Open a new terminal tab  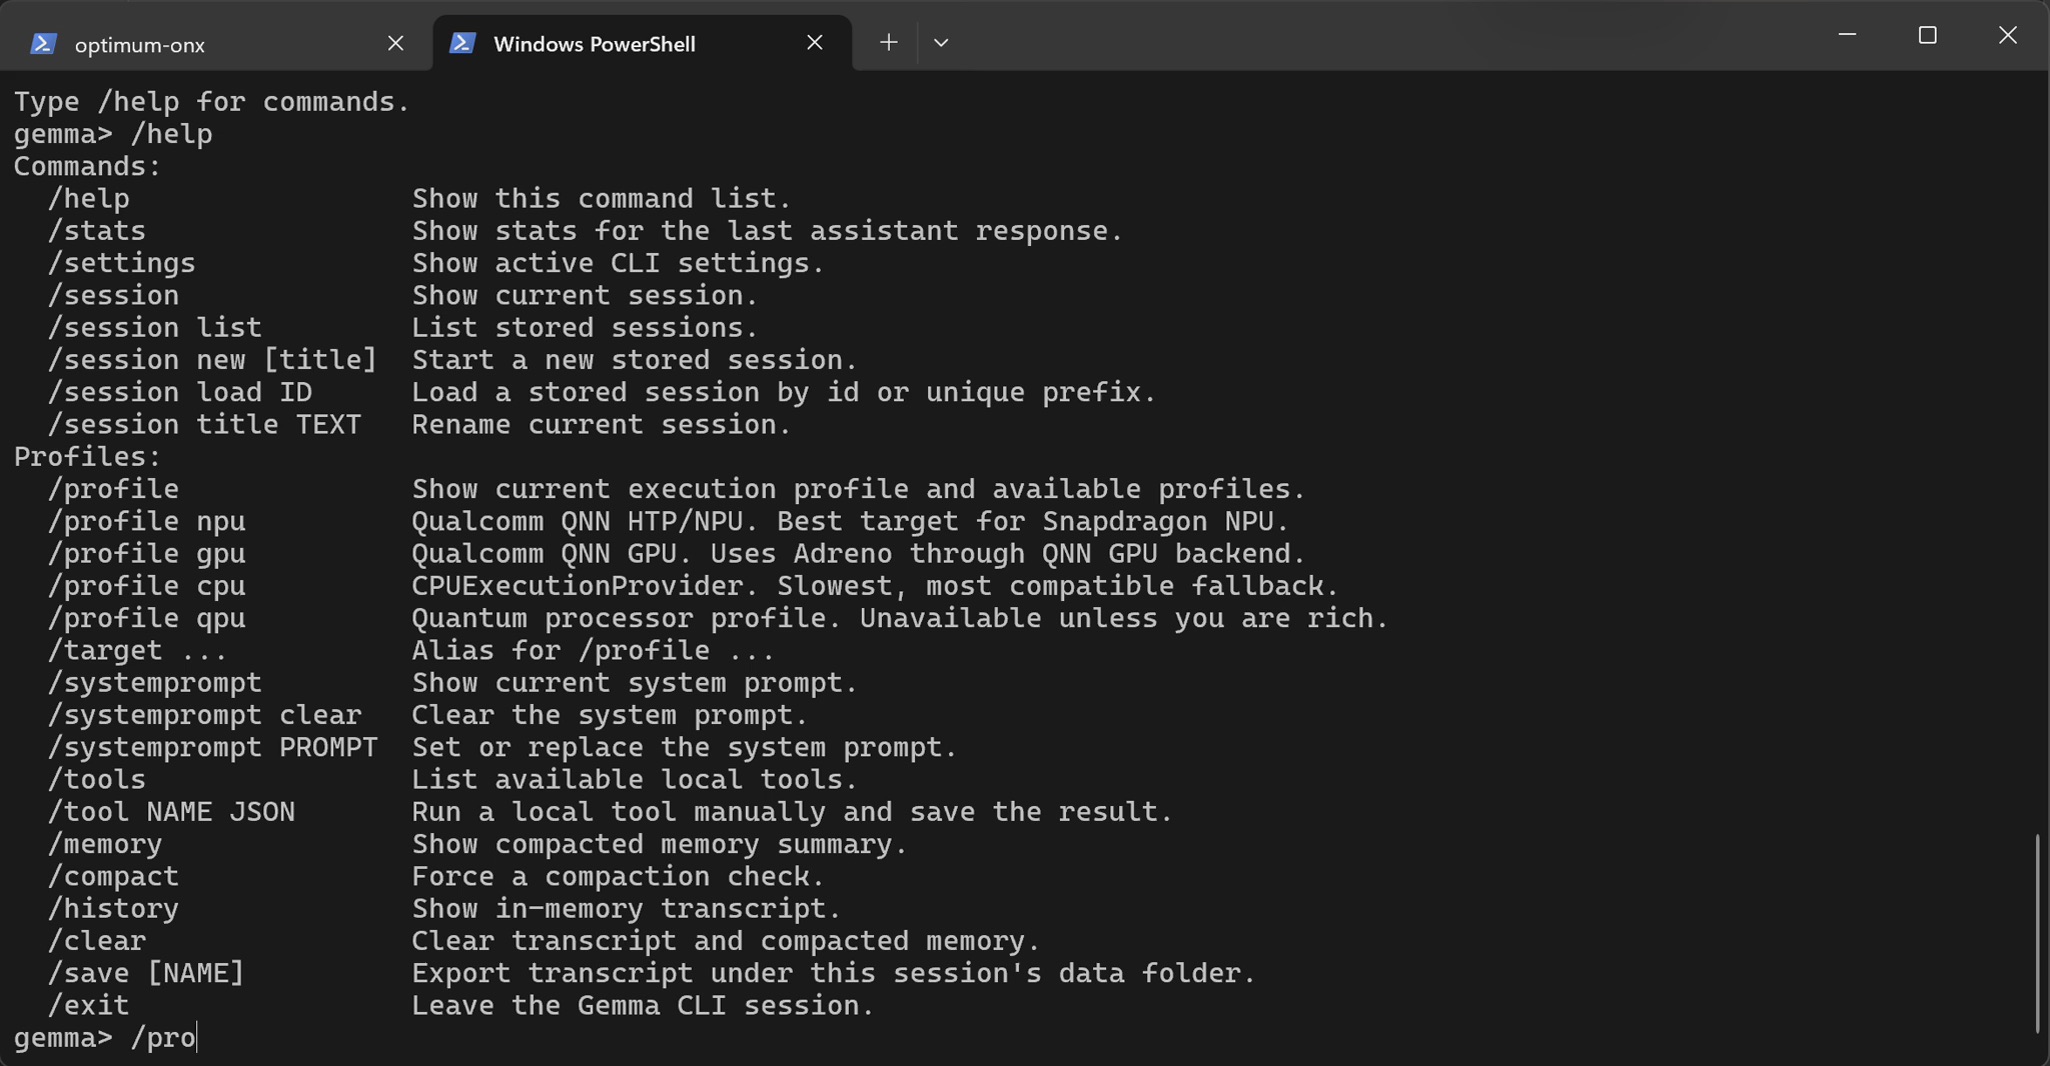click(888, 43)
